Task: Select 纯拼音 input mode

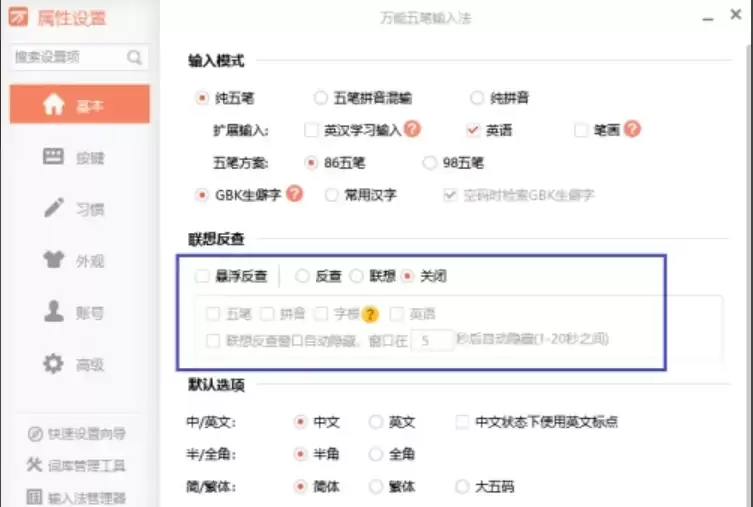Action: coord(476,98)
